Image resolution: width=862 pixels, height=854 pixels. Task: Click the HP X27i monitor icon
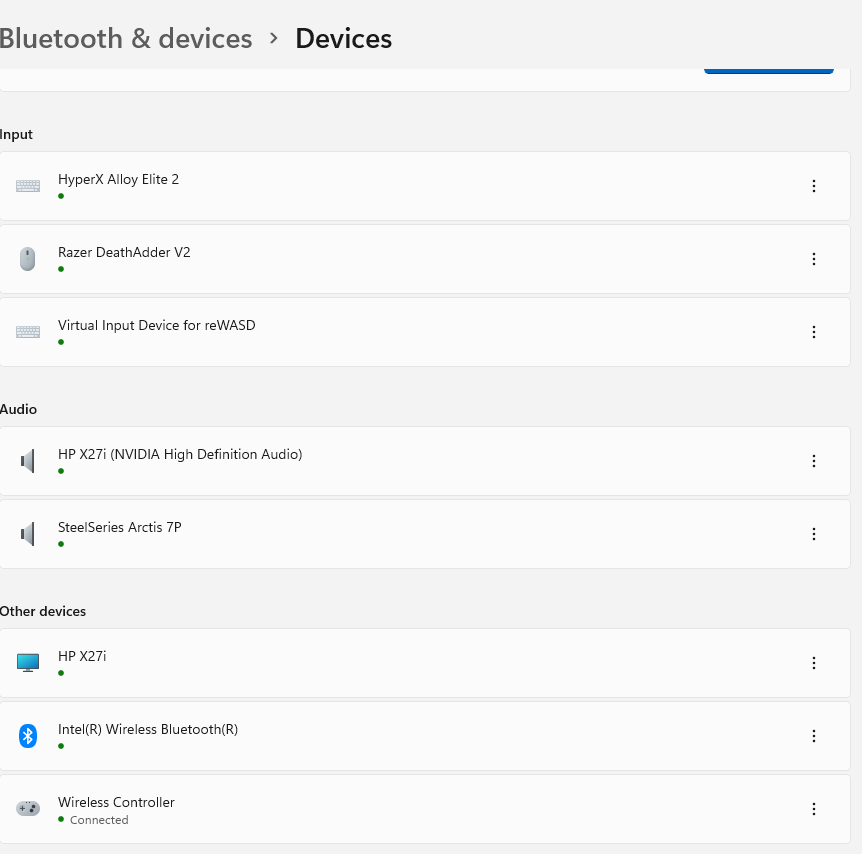click(28, 663)
